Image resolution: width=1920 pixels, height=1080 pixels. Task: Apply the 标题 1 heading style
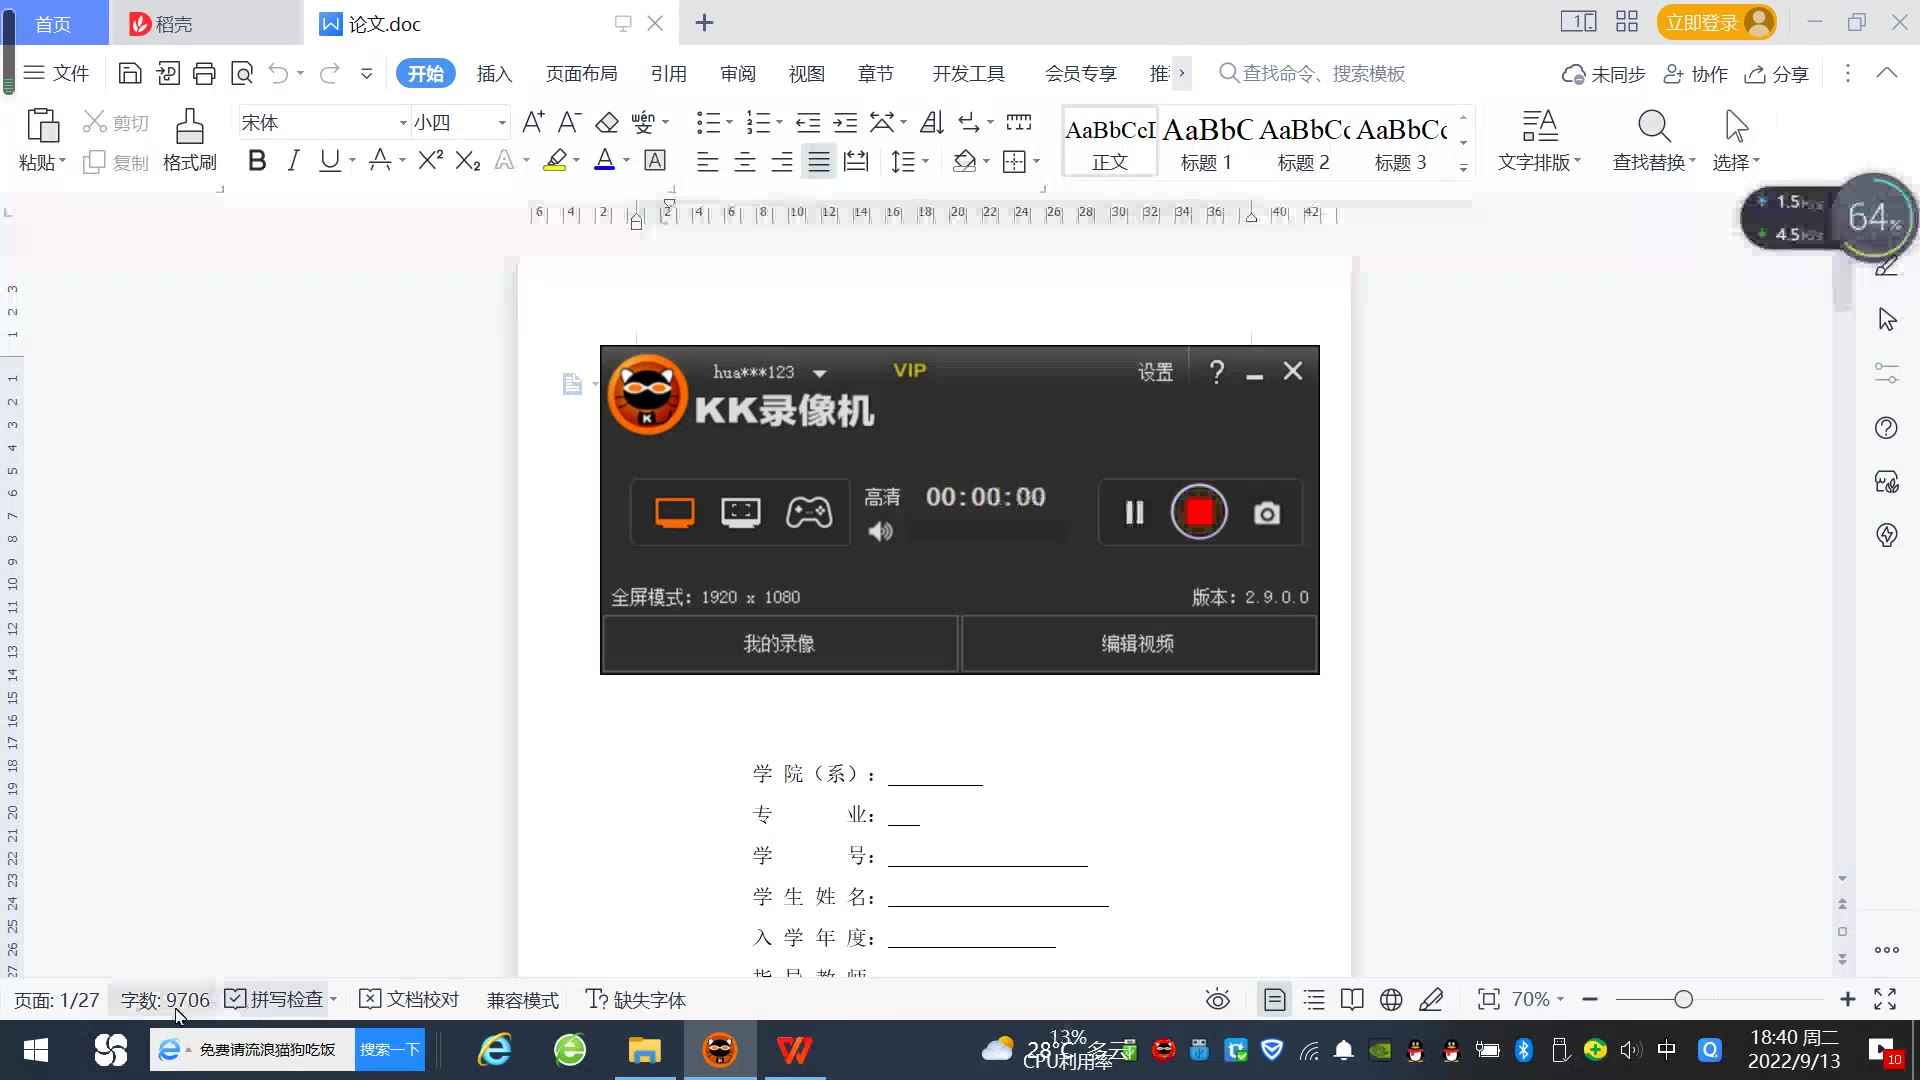pos(1207,142)
